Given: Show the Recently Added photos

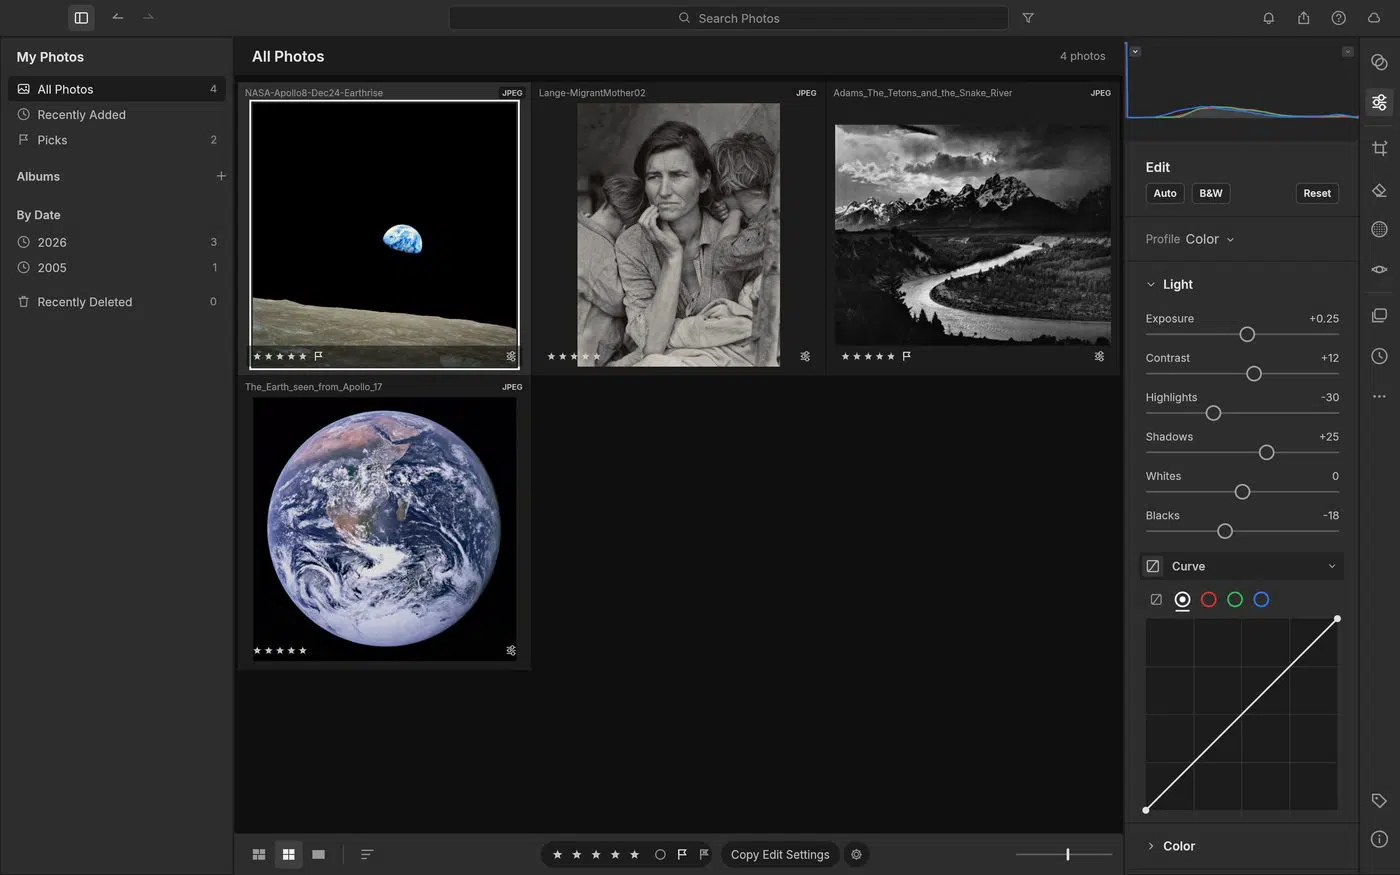Looking at the screenshot, I should tap(118, 115).
